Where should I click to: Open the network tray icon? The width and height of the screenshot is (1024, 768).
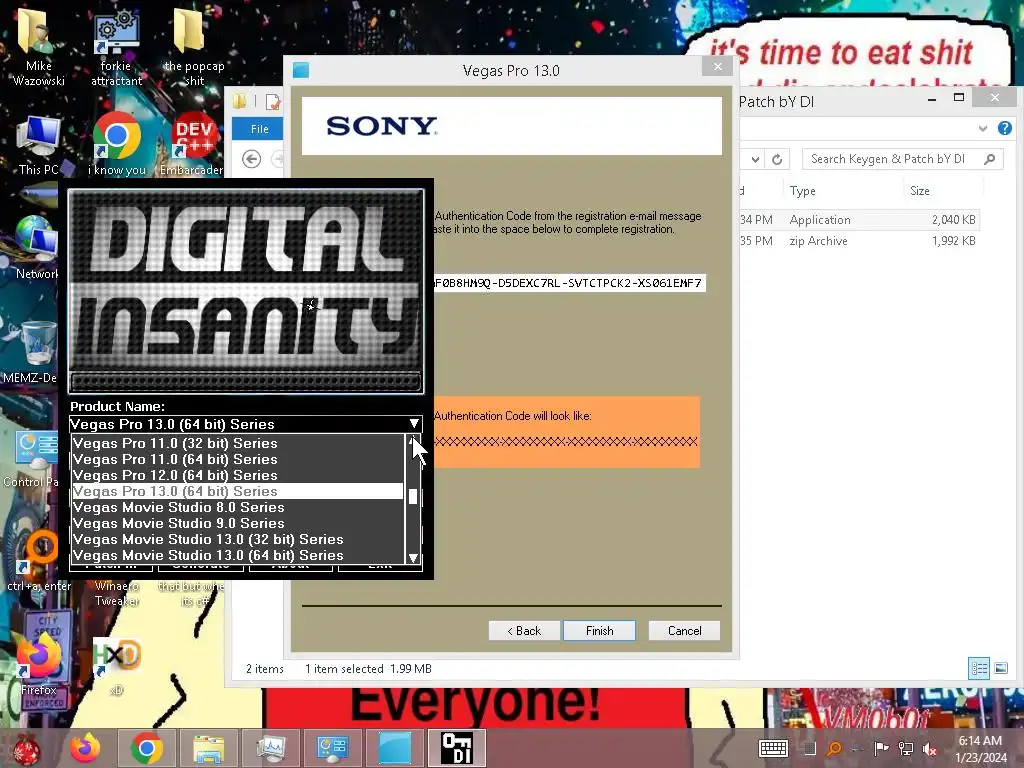pos(906,748)
